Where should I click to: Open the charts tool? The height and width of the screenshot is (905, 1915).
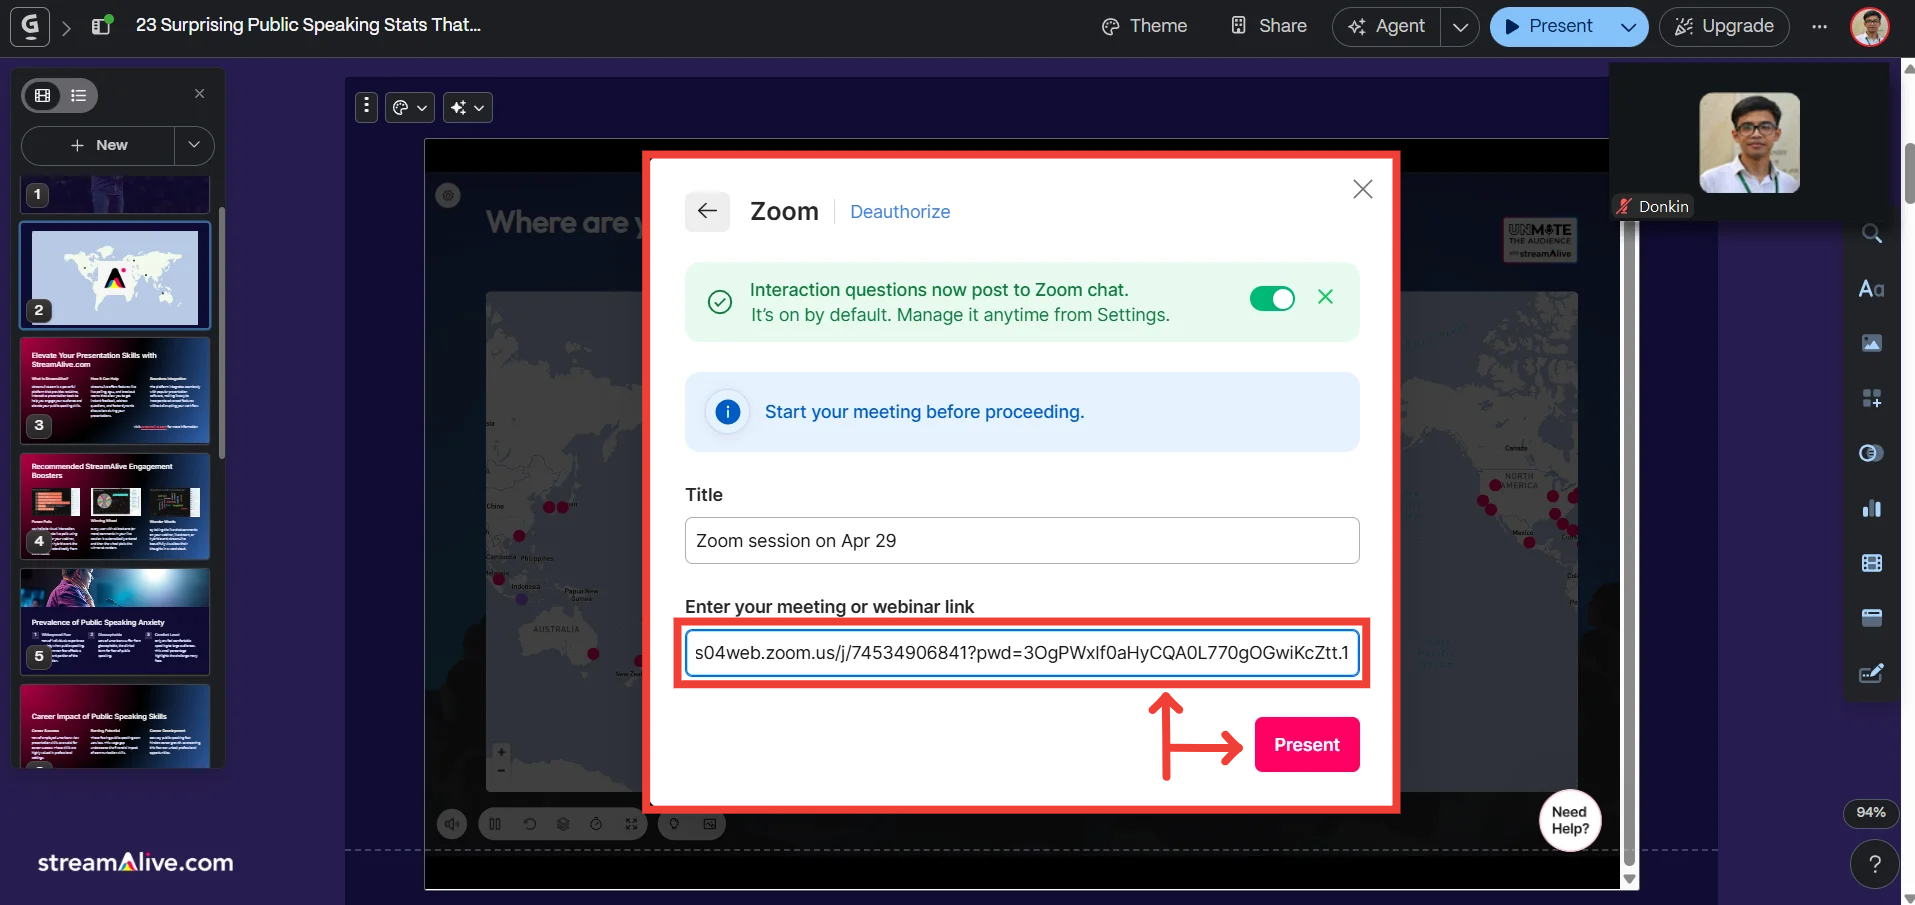(x=1872, y=509)
